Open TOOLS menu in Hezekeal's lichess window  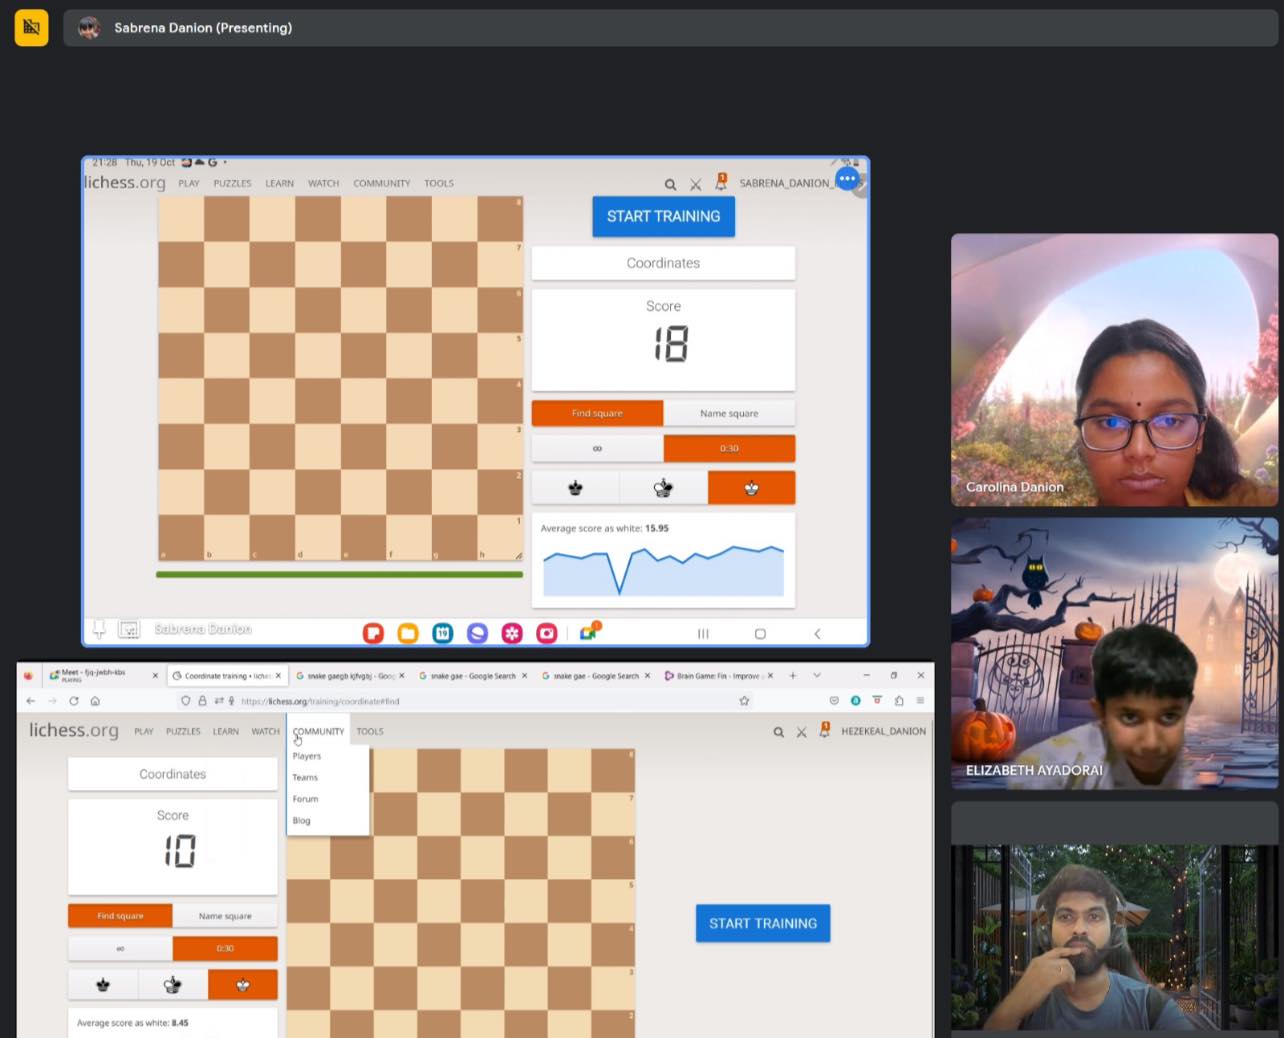click(x=370, y=731)
